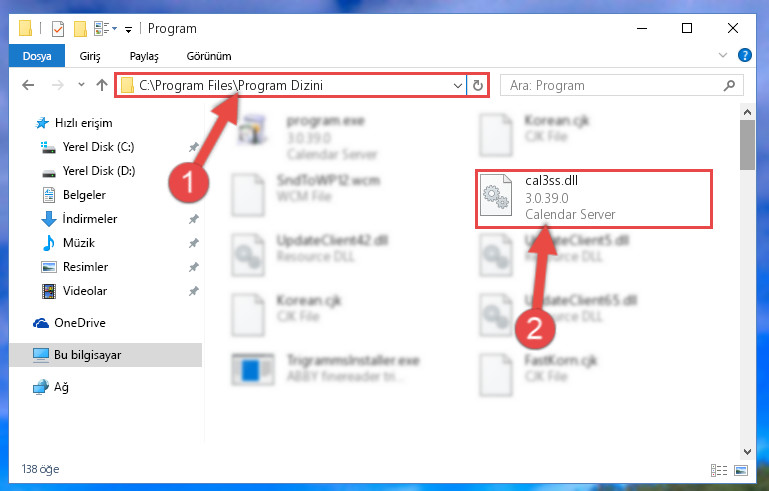Refresh the current folder view
769x491 pixels.
click(x=478, y=86)
